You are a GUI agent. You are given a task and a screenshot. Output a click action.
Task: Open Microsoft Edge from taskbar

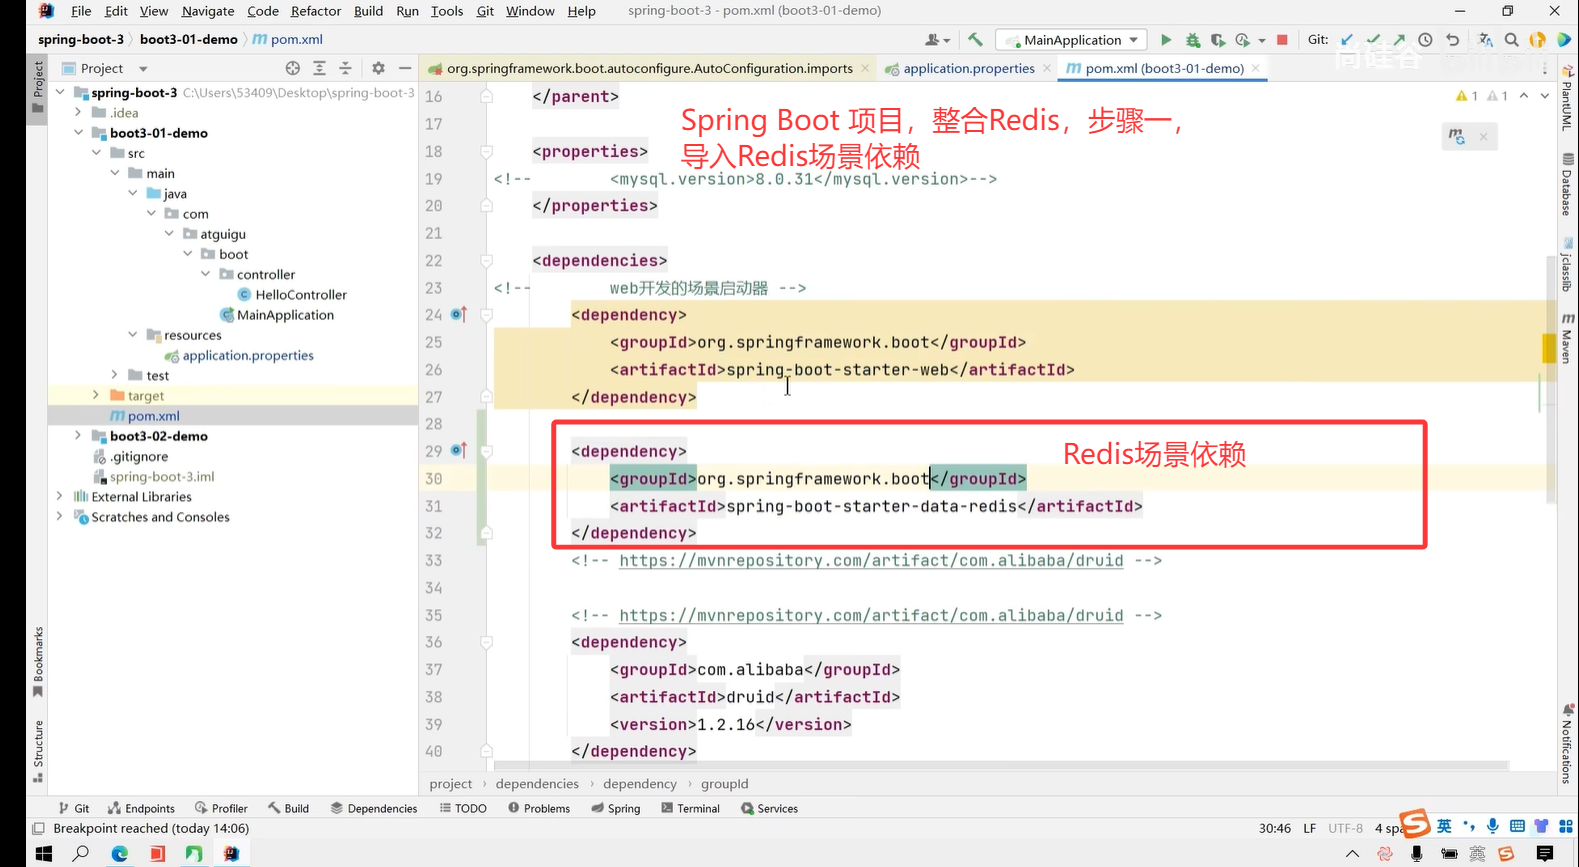click(119, 853)
